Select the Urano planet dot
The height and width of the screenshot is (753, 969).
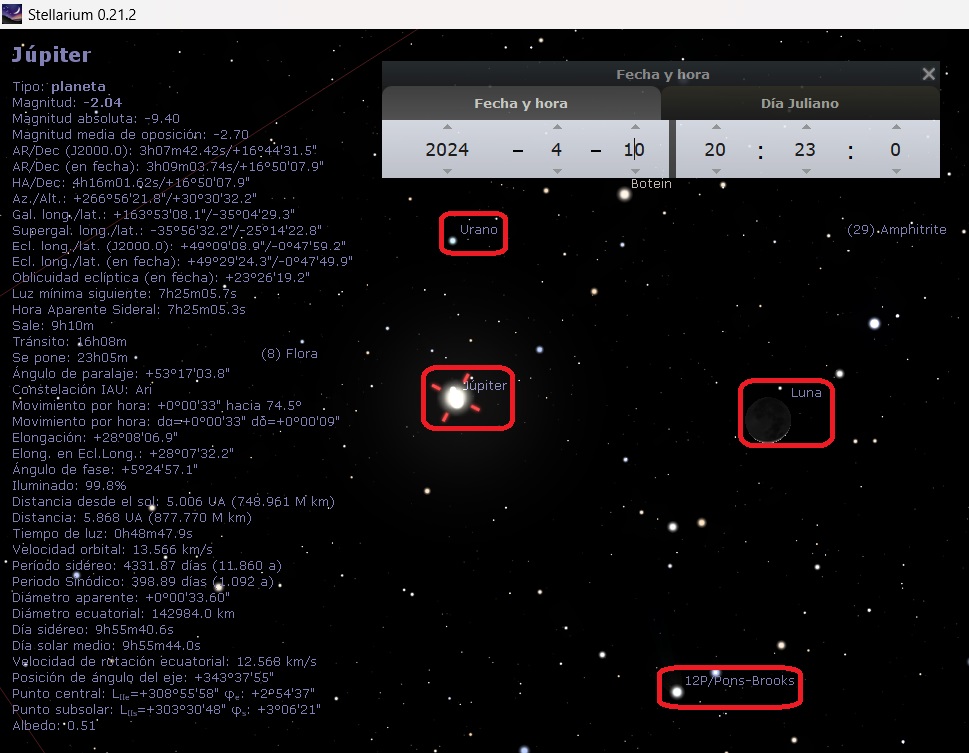coord(453,240)
